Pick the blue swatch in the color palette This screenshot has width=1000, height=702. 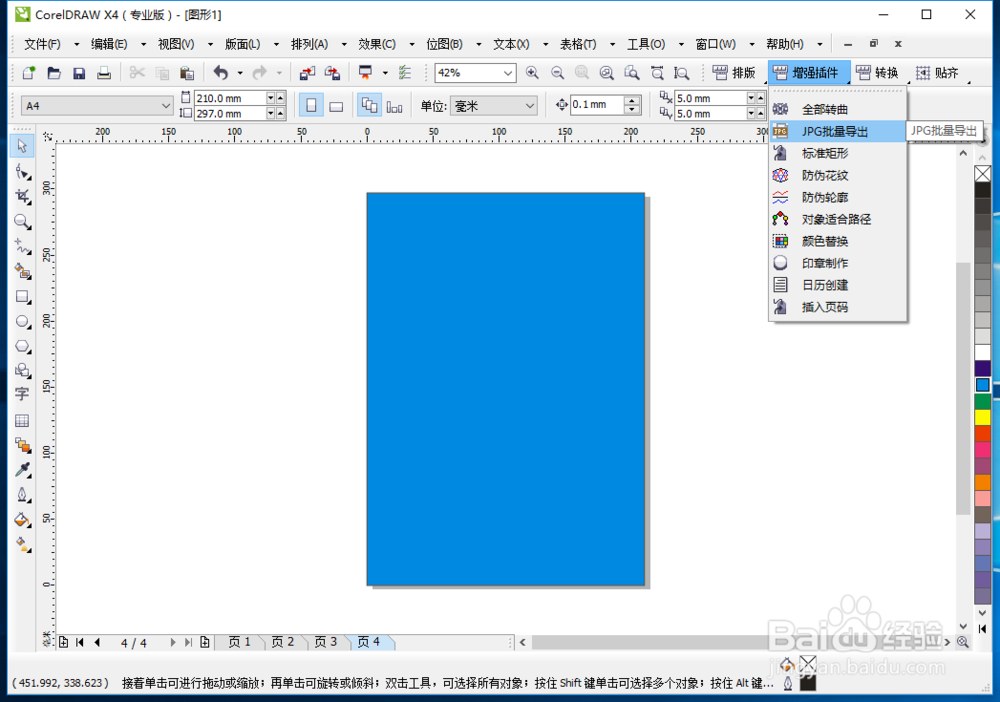(x=983, y=384)
